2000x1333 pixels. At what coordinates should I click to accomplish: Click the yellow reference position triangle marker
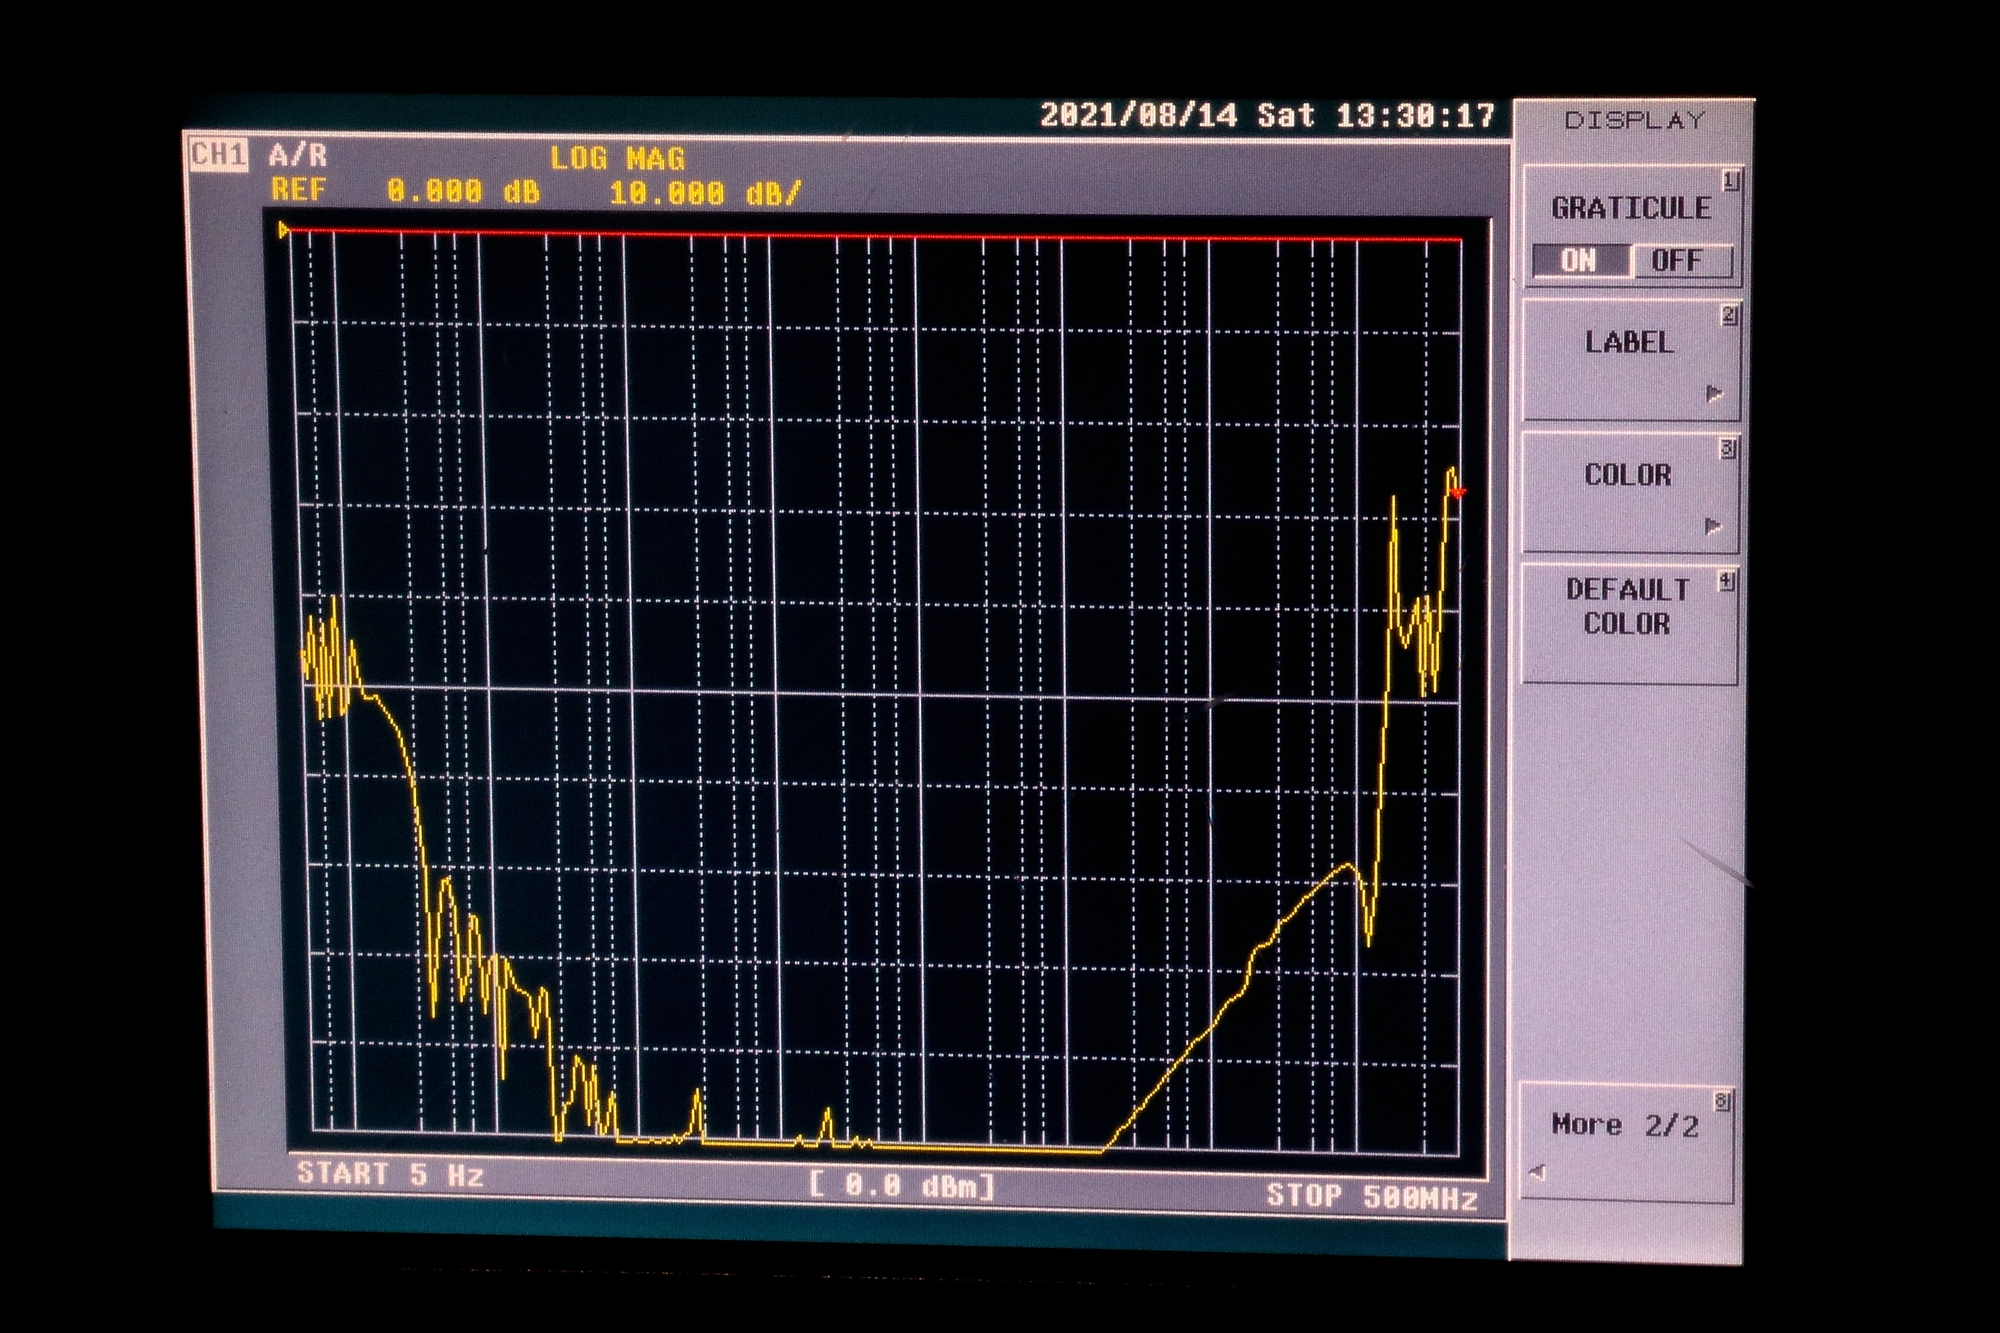coord(284,231)
